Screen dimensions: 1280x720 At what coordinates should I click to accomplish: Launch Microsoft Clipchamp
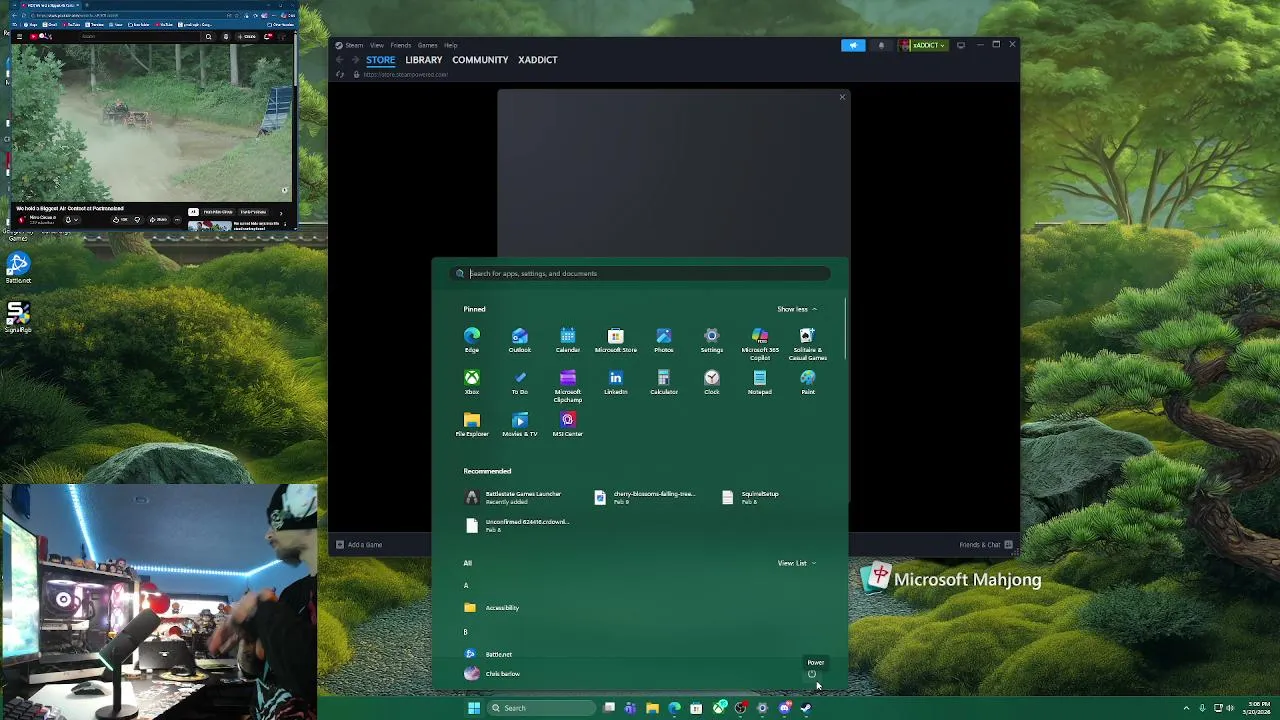click(x=567, y=386)
